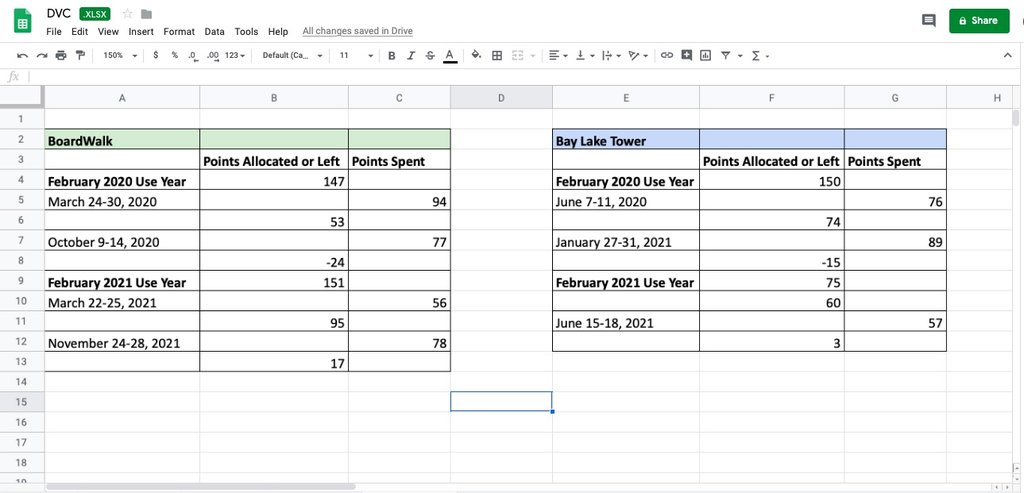Open the text color picker

pyautogui.click(x=449, y=56)
